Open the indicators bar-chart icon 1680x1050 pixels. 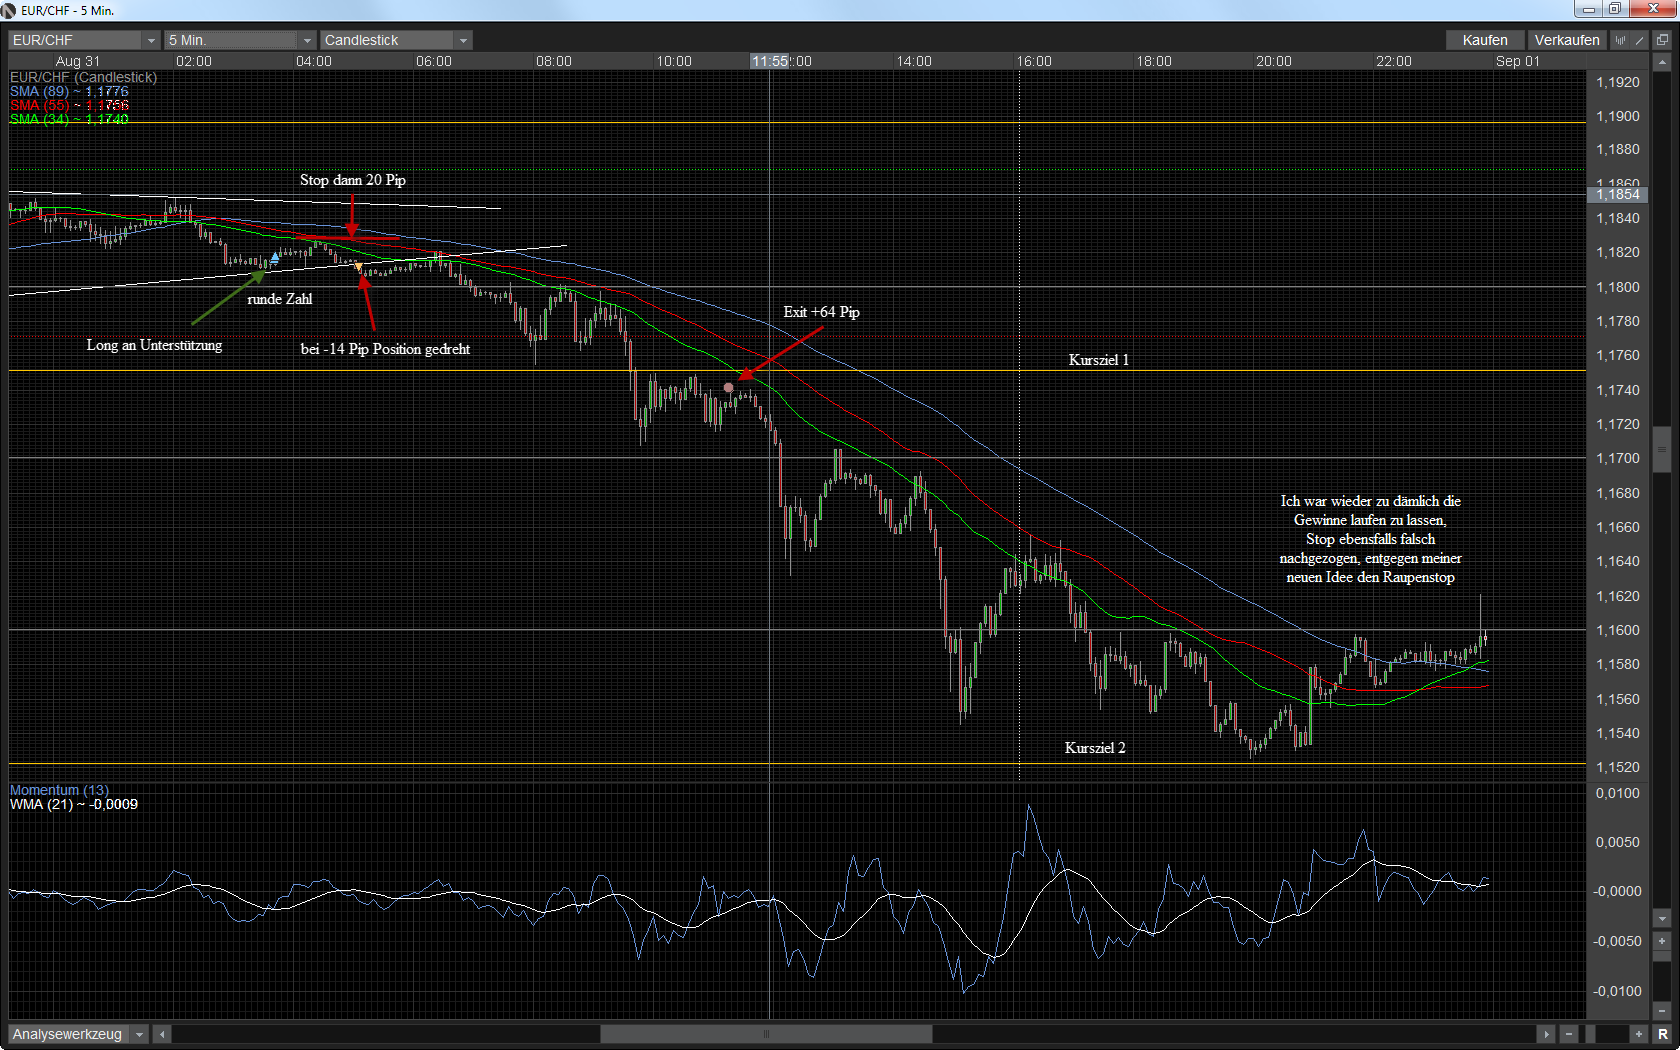(x=1620, y=40)
